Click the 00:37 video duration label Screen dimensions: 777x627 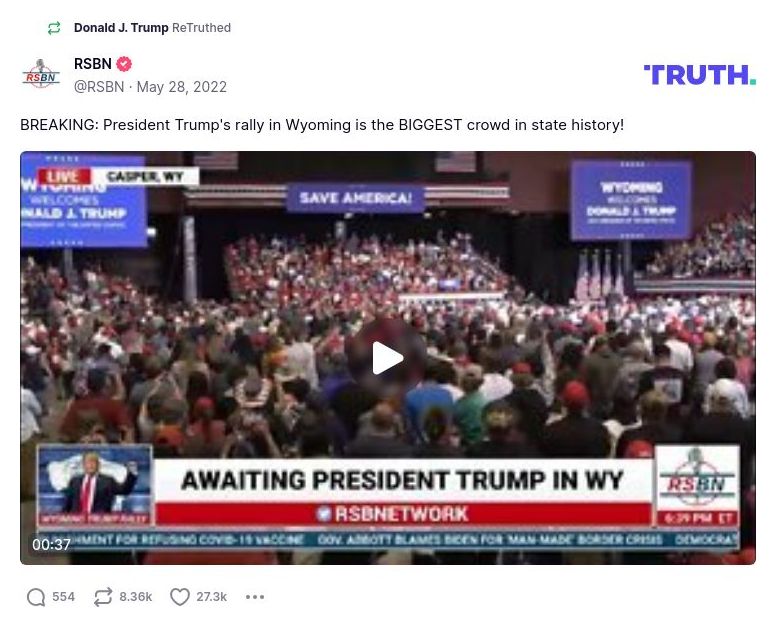tap(51, 544)
